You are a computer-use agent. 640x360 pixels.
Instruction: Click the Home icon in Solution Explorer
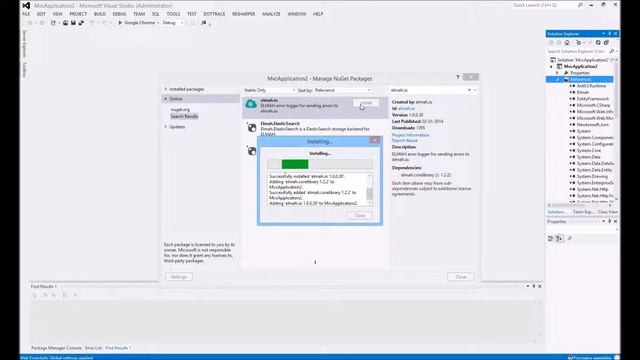click(x=567, y=42)
